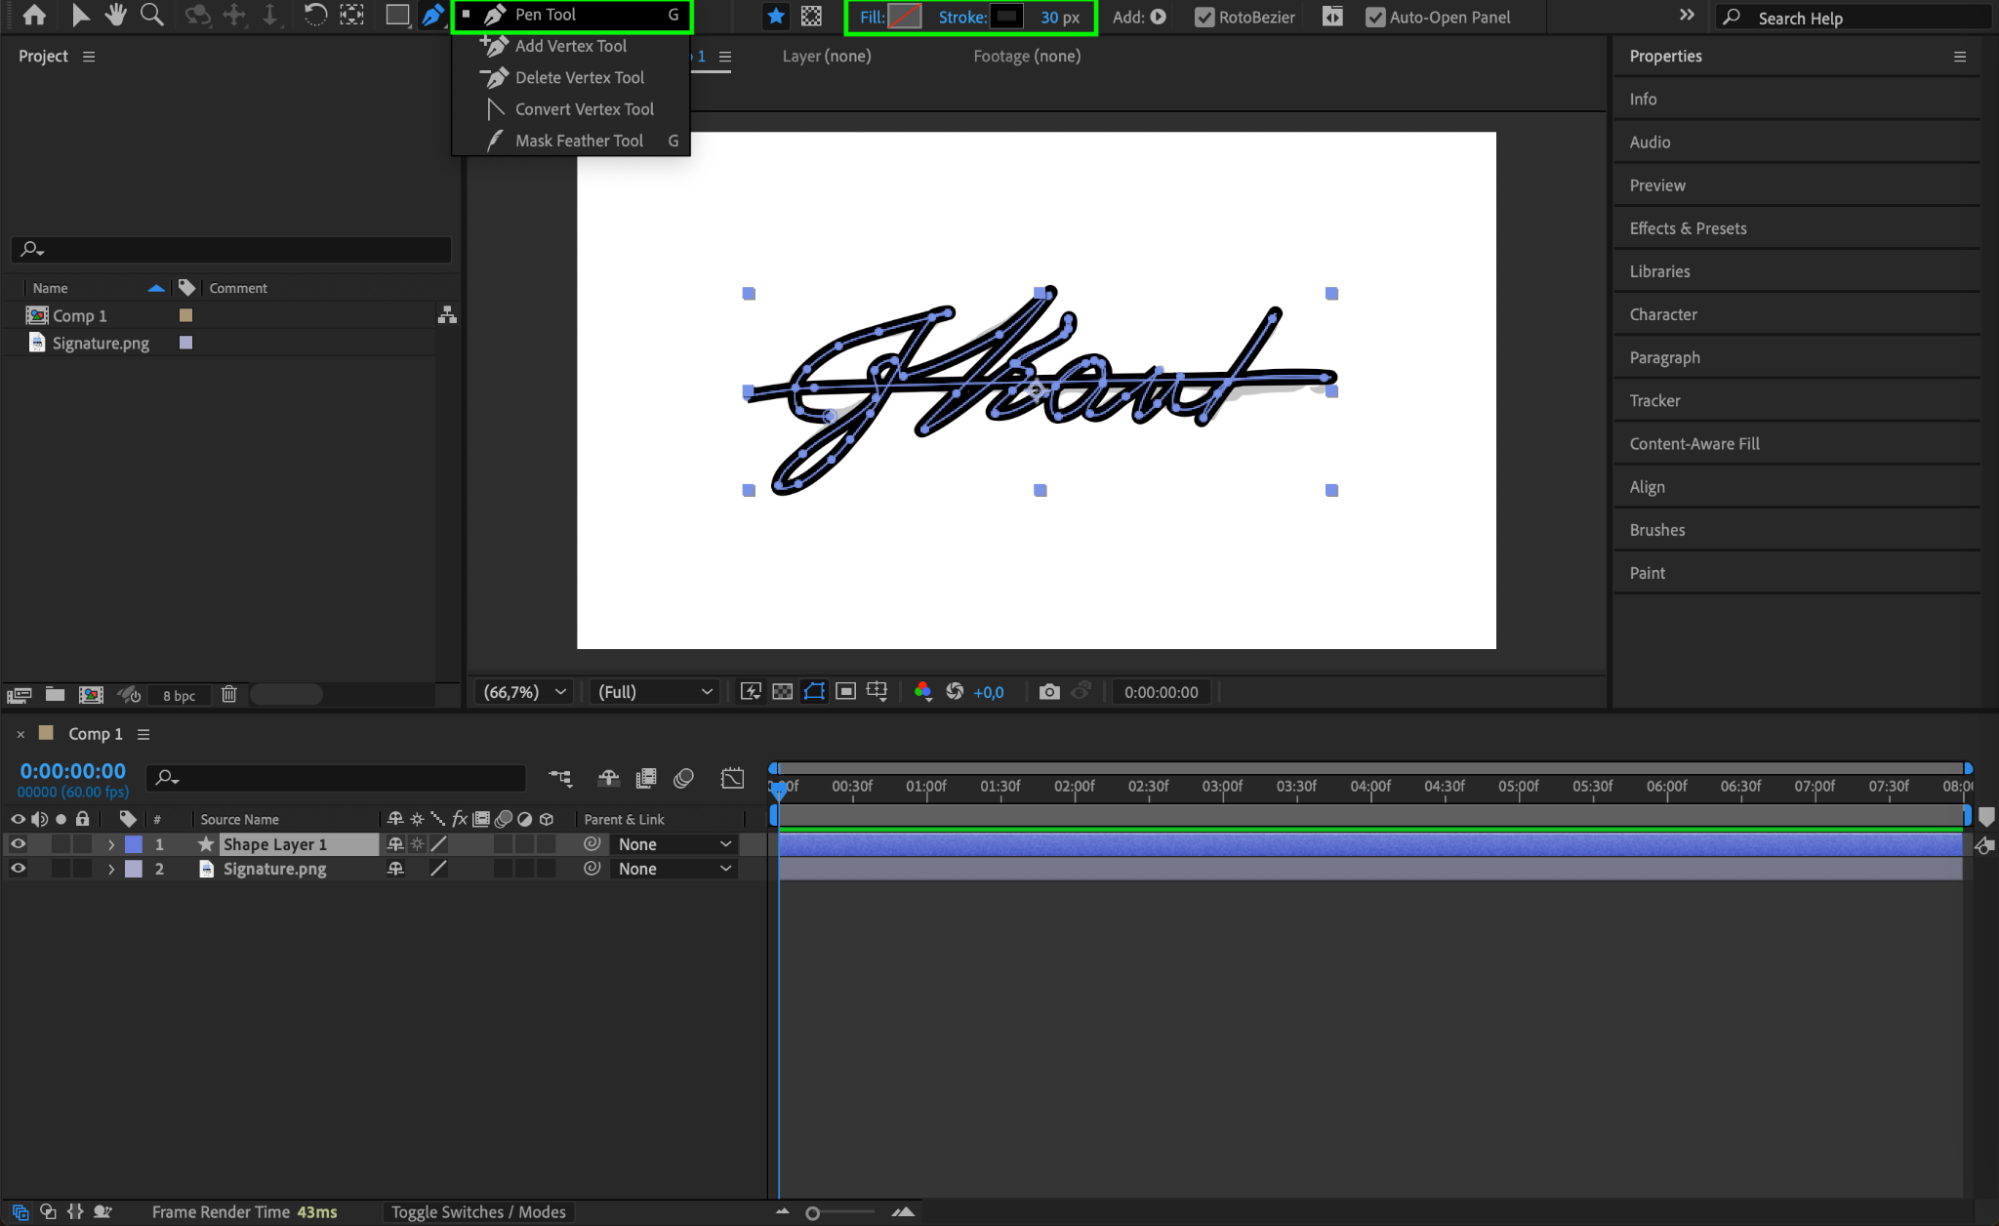Click the Home icon in toolbar

point(34,15)
